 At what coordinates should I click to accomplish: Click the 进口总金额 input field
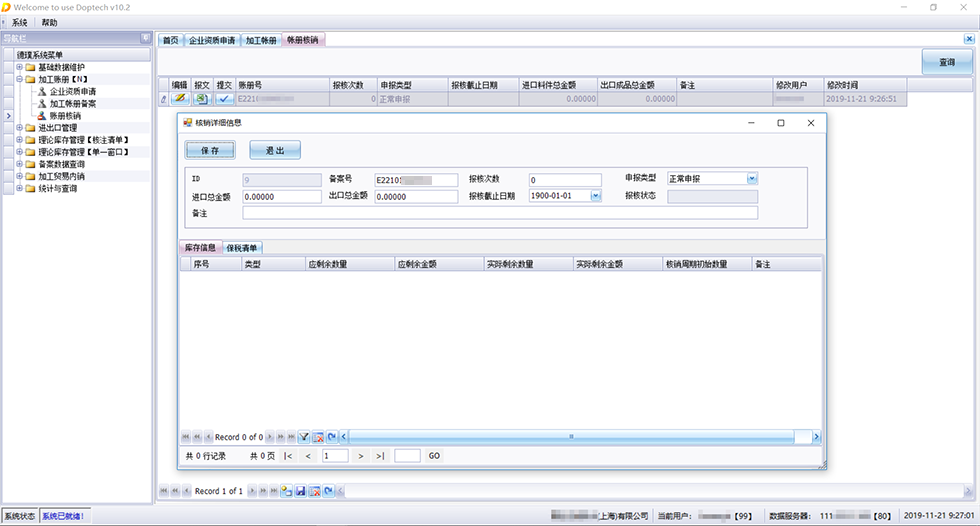coord(282,197)
